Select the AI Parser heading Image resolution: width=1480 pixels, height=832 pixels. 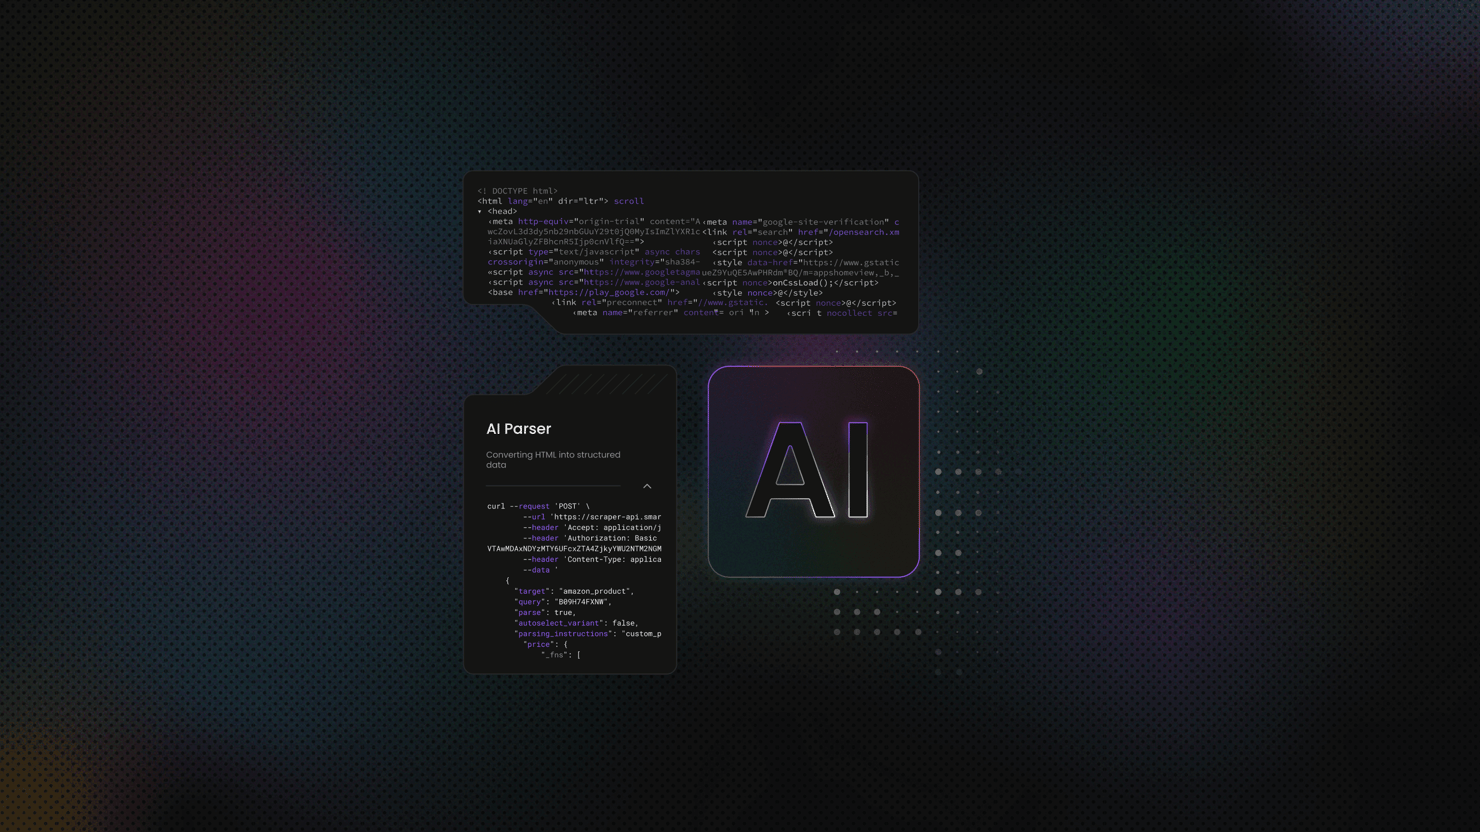(x=518, y=429)
